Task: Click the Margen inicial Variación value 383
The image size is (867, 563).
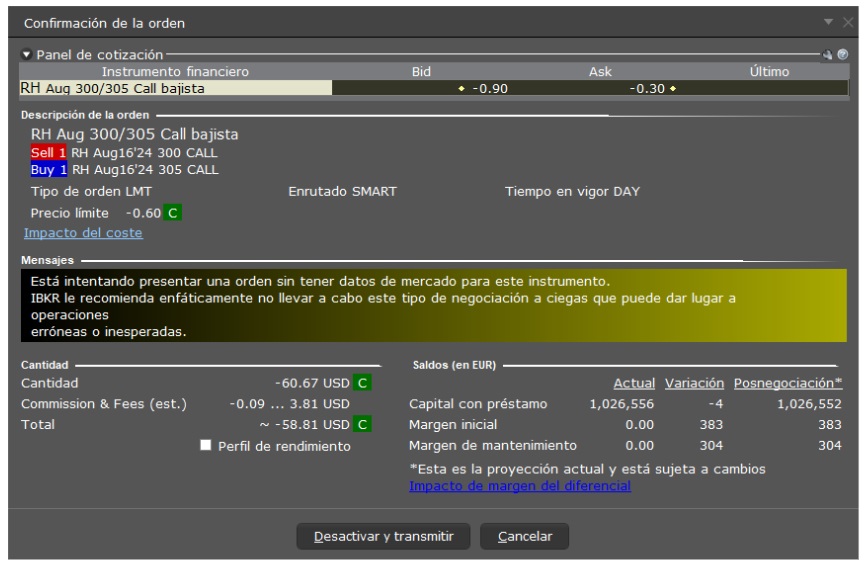Action: tap(711, 424)
